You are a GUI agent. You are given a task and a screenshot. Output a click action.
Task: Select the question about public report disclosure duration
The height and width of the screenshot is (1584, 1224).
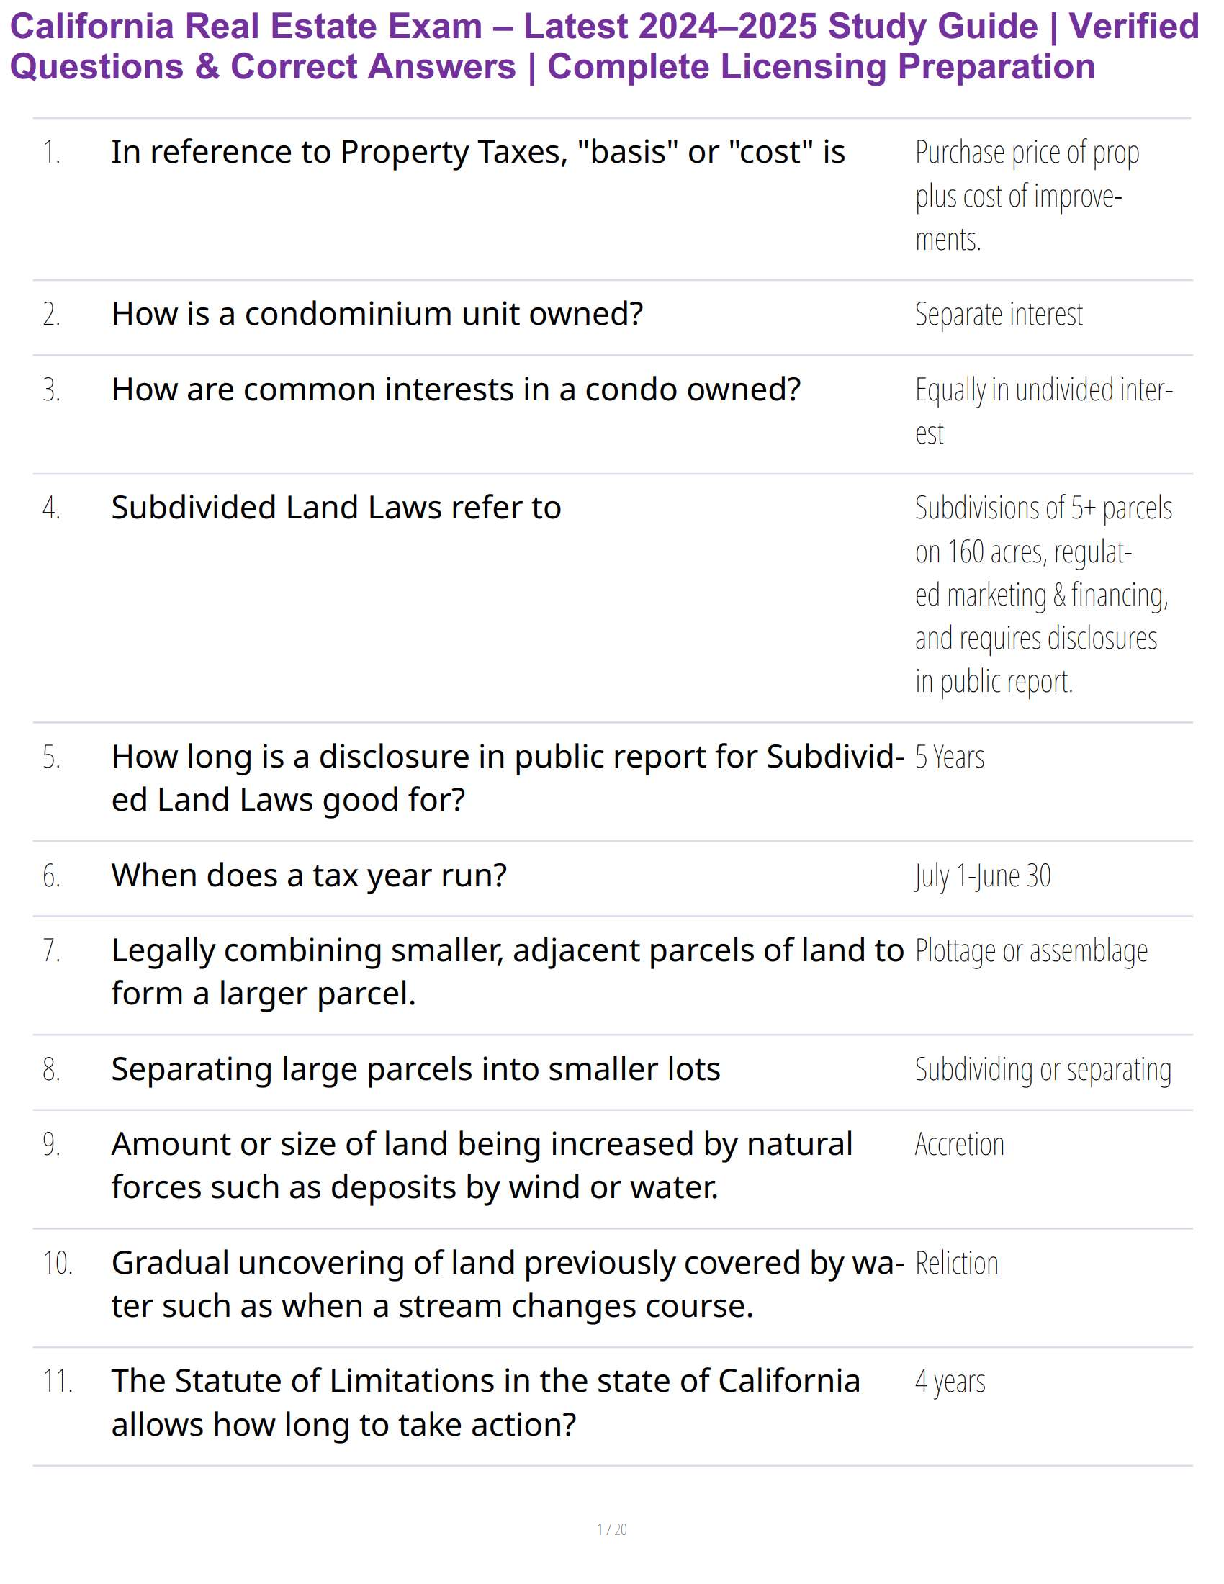click(x=507, y=778)
